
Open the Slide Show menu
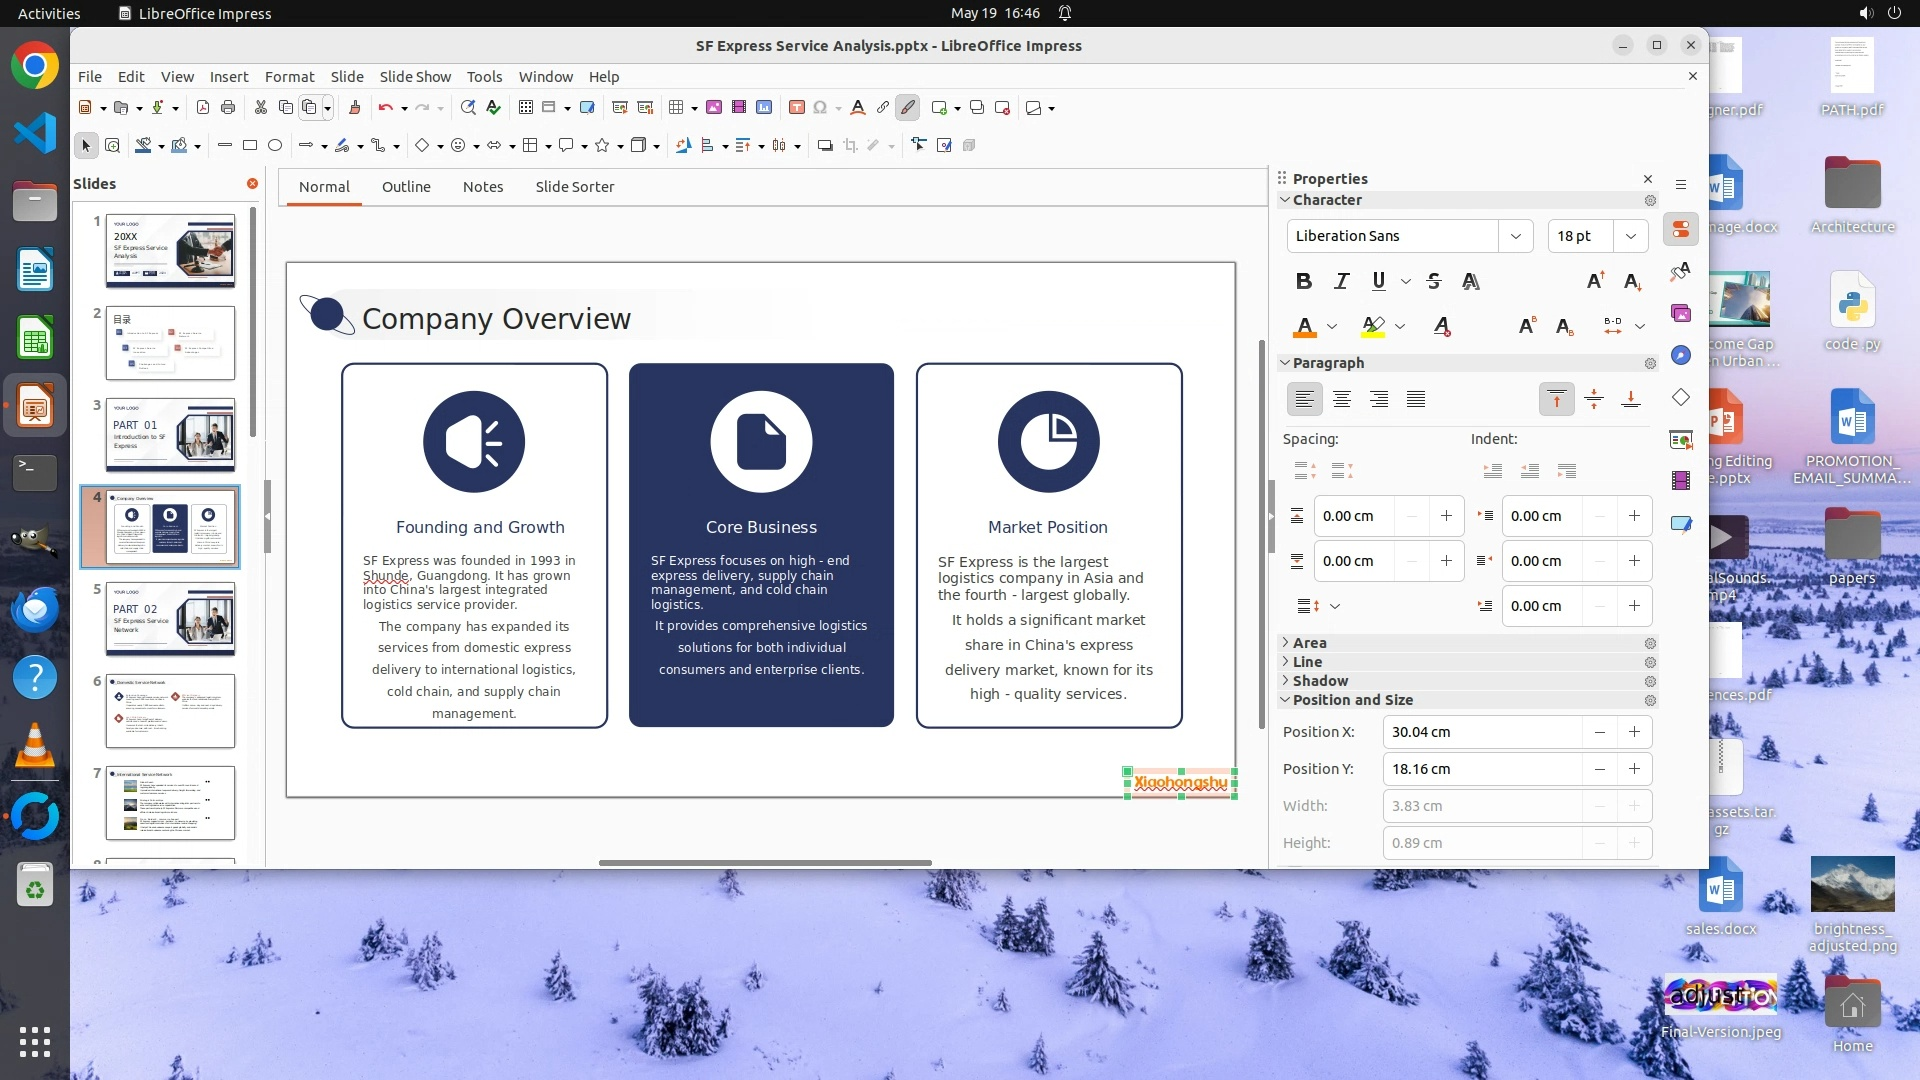[x=414, y=76]
